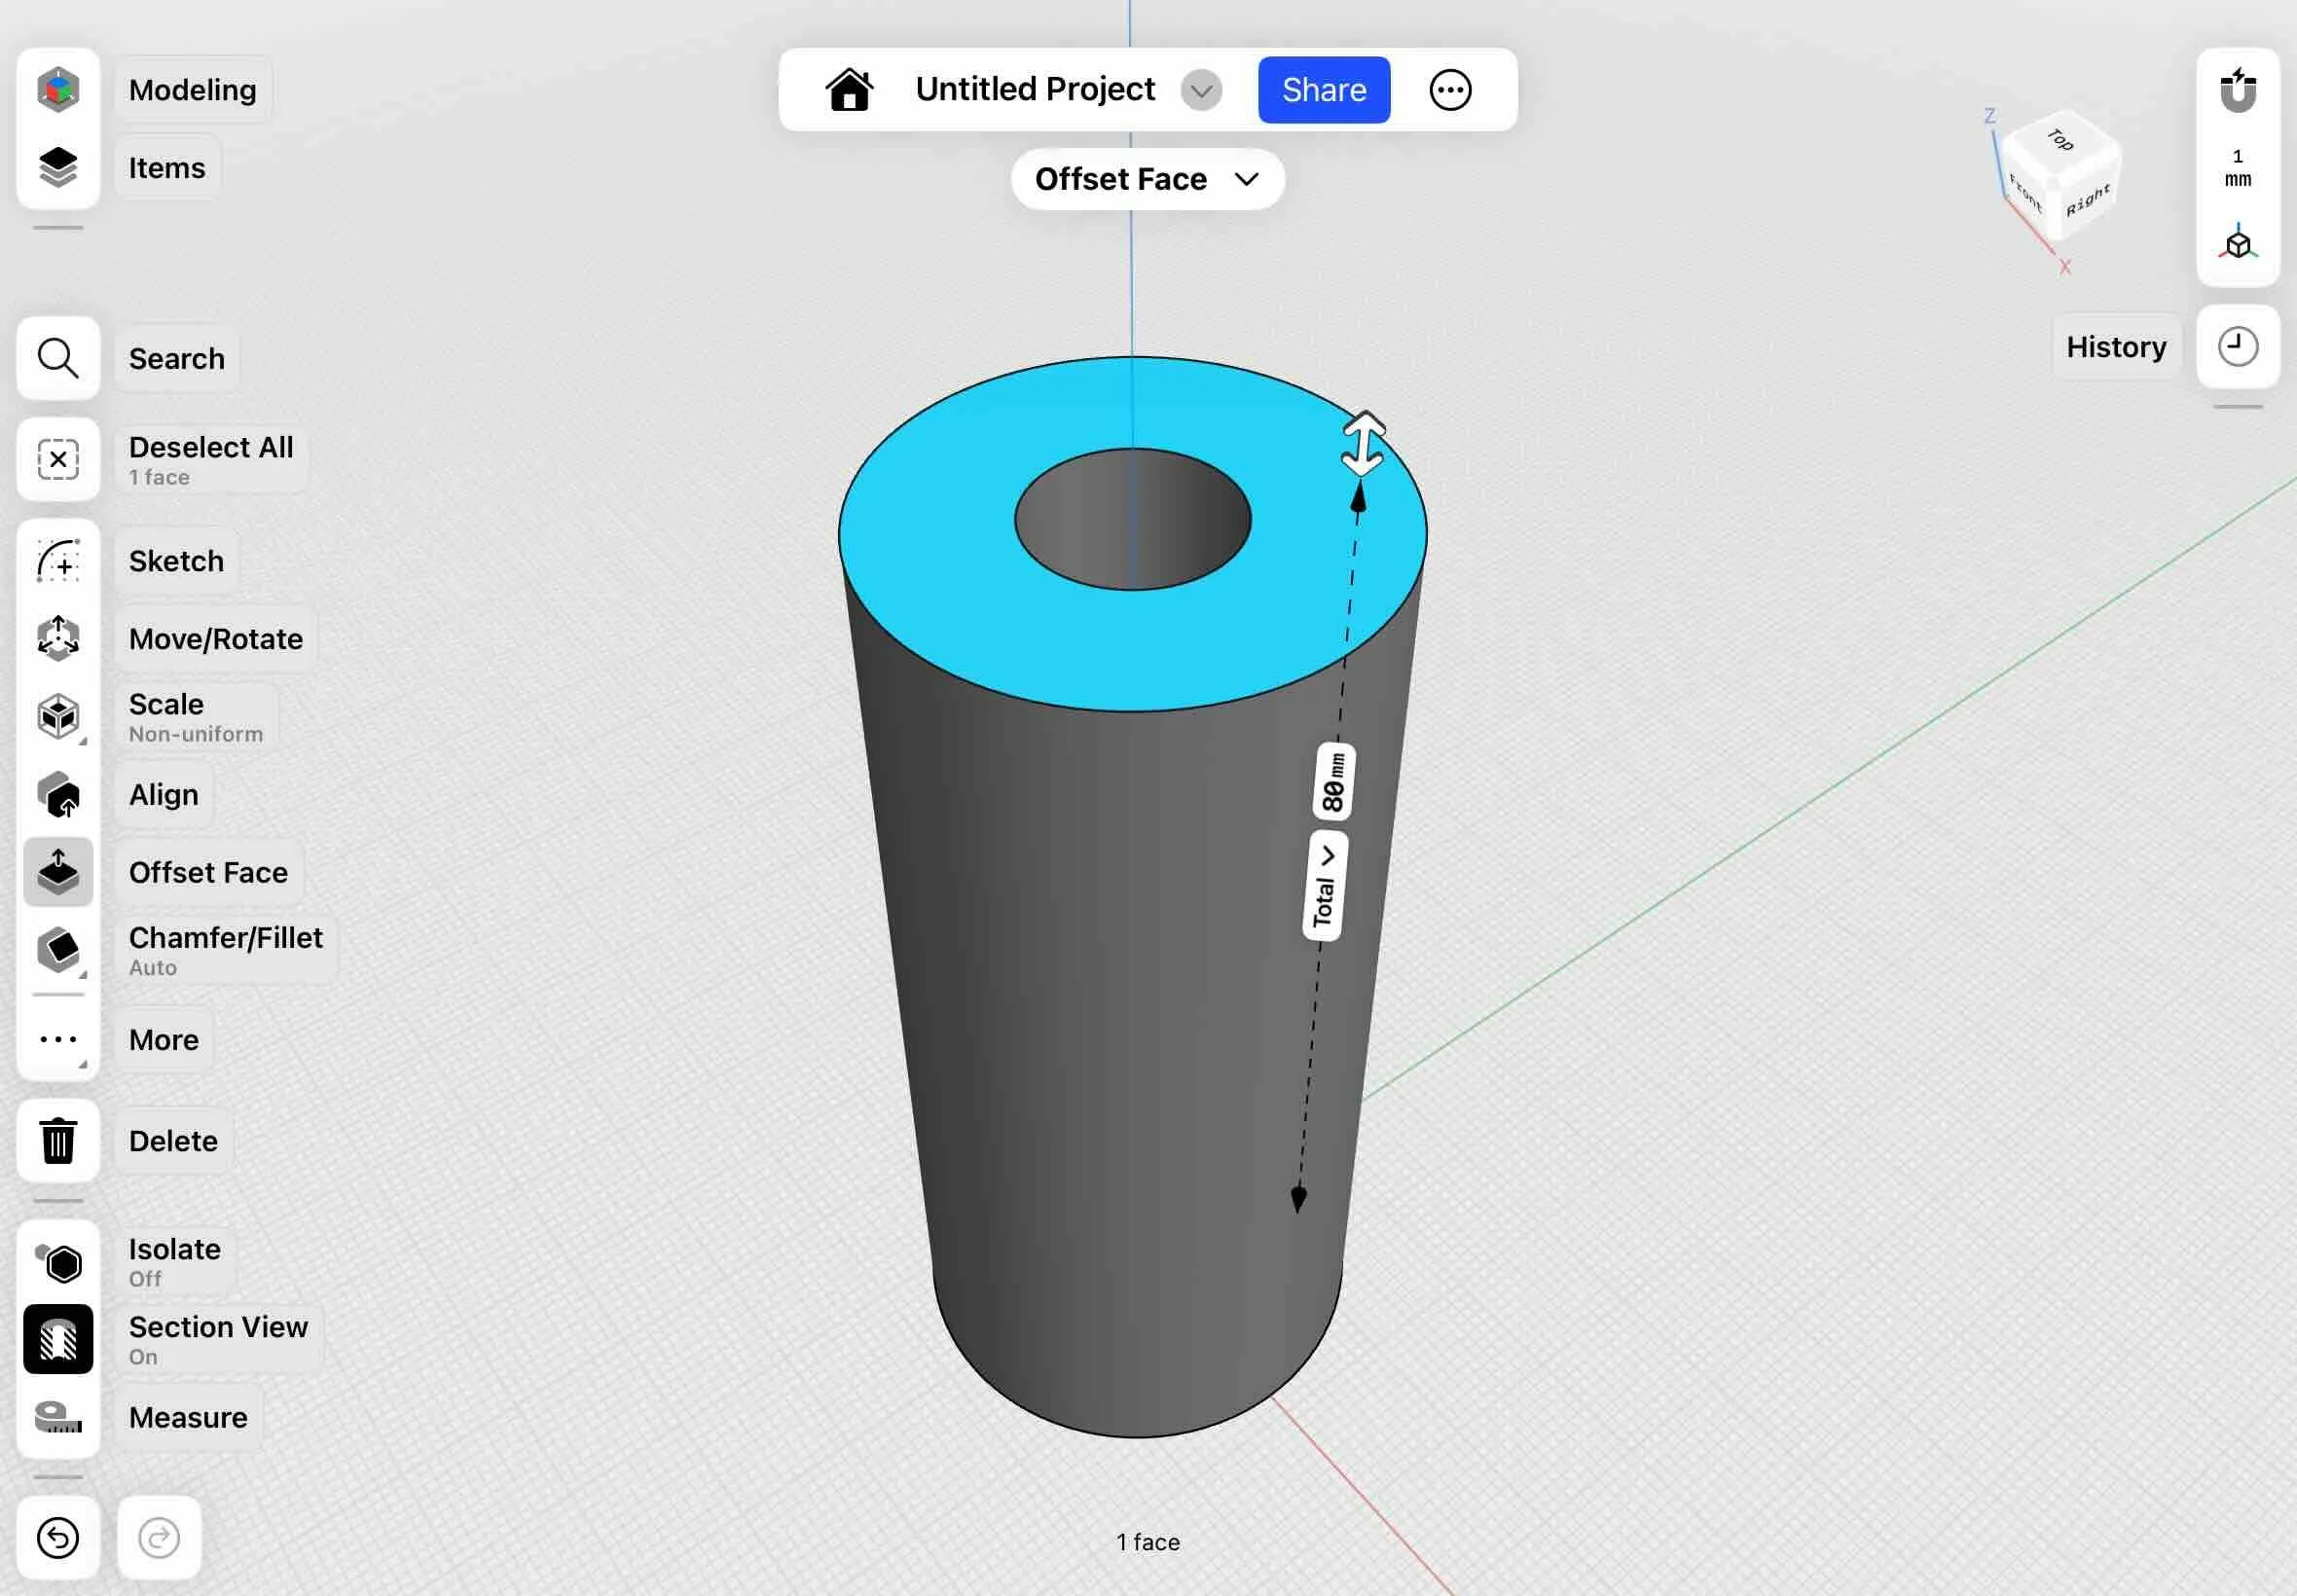Switch to the Items panel

click(x=58, y=168)
